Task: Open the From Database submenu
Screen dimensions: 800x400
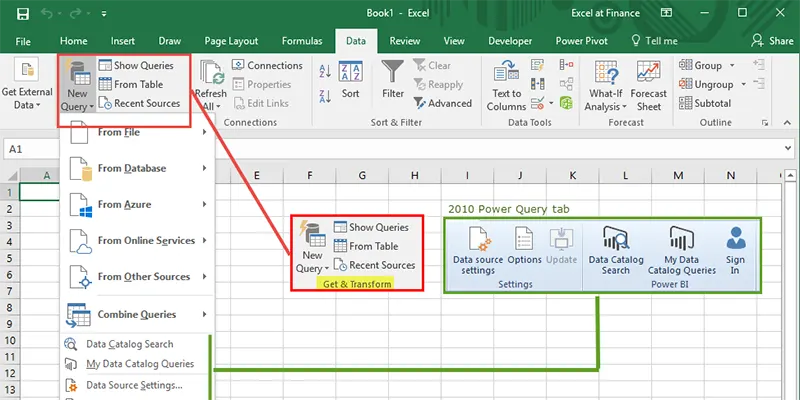Action: (137, 168)
